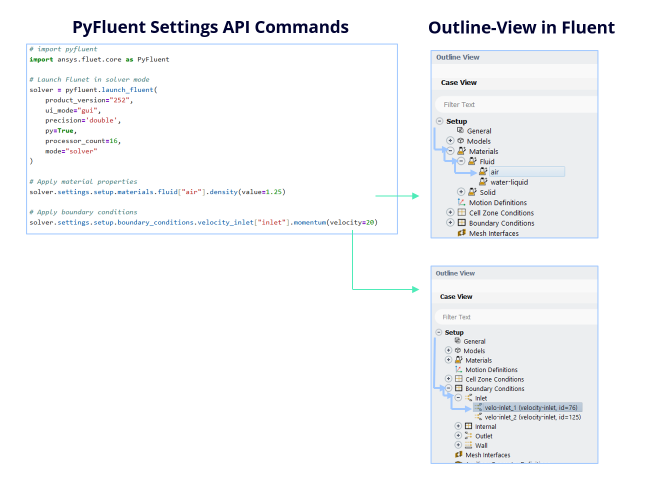Viewport: 647px width, 481px height.
Task: Click the velocity_inlet momentum code line
Action: coord(203,222)
